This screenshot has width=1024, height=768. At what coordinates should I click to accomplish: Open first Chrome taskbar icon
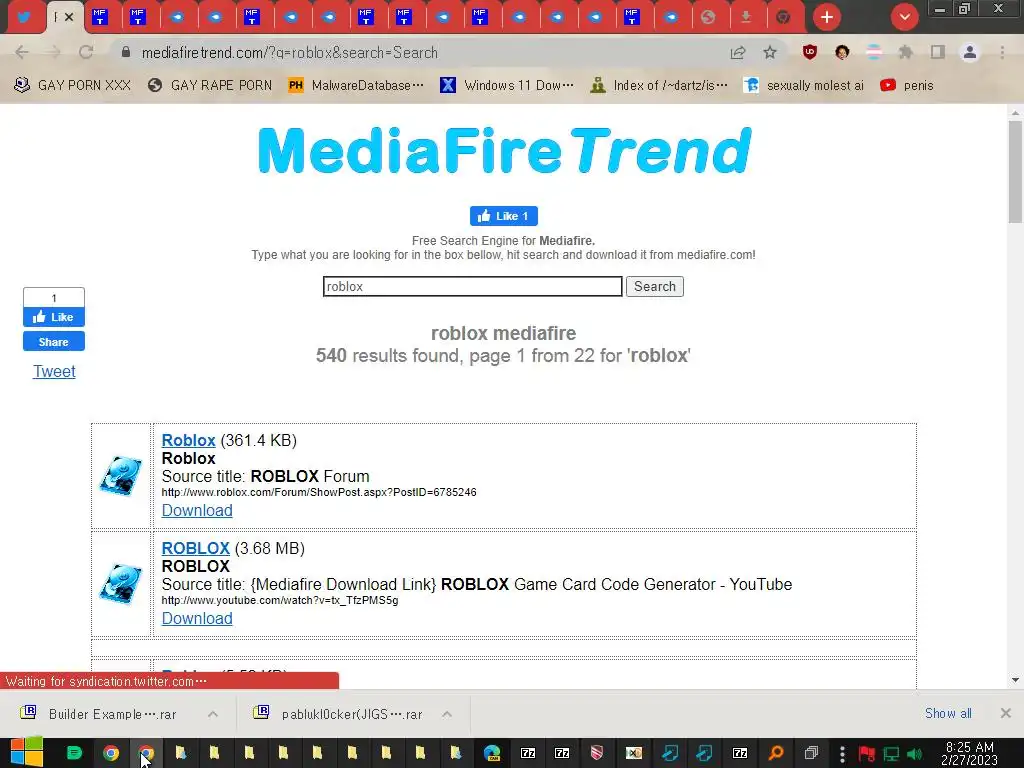111,753
